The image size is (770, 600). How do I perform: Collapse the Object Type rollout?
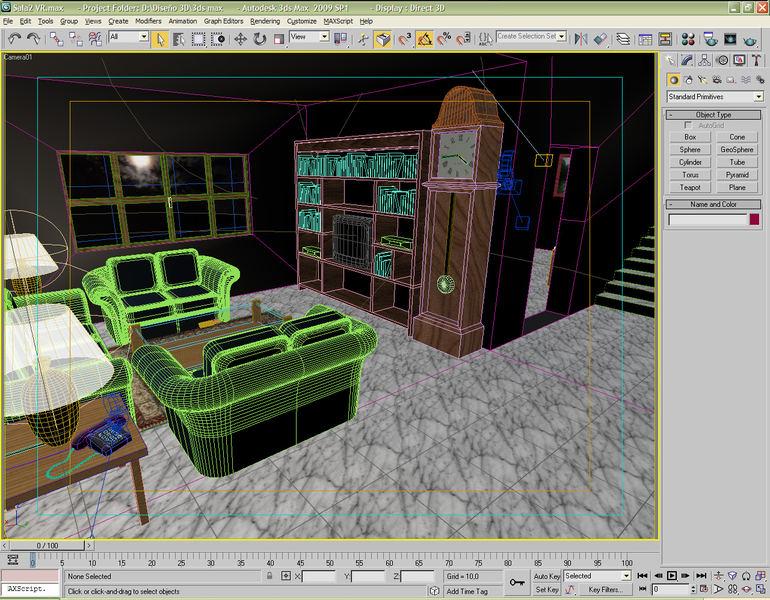tap(713, 115)
